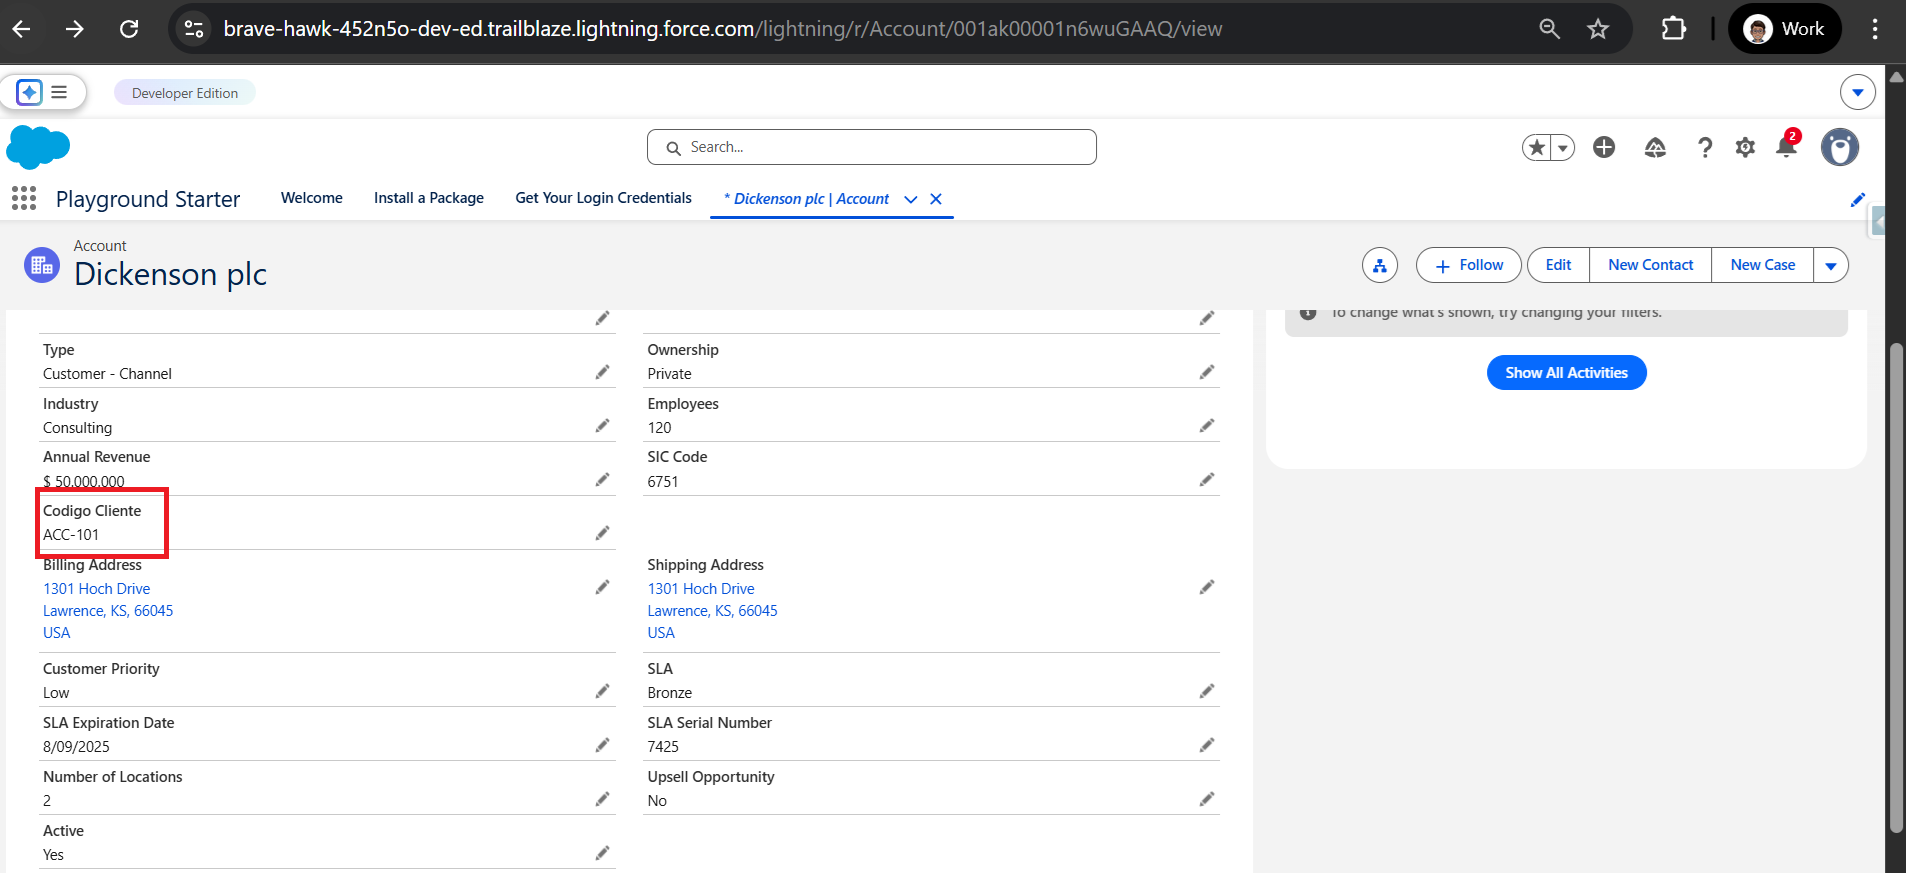The width and height of the screenshot is (1906, 873).
Task: Click pencil icon to edit SIC Code
Action: [x=1207, y=480]
